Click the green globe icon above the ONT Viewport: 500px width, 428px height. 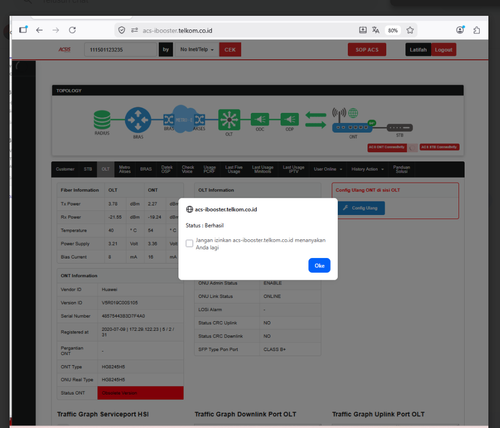pyautogui.click(x=353, y=113)
